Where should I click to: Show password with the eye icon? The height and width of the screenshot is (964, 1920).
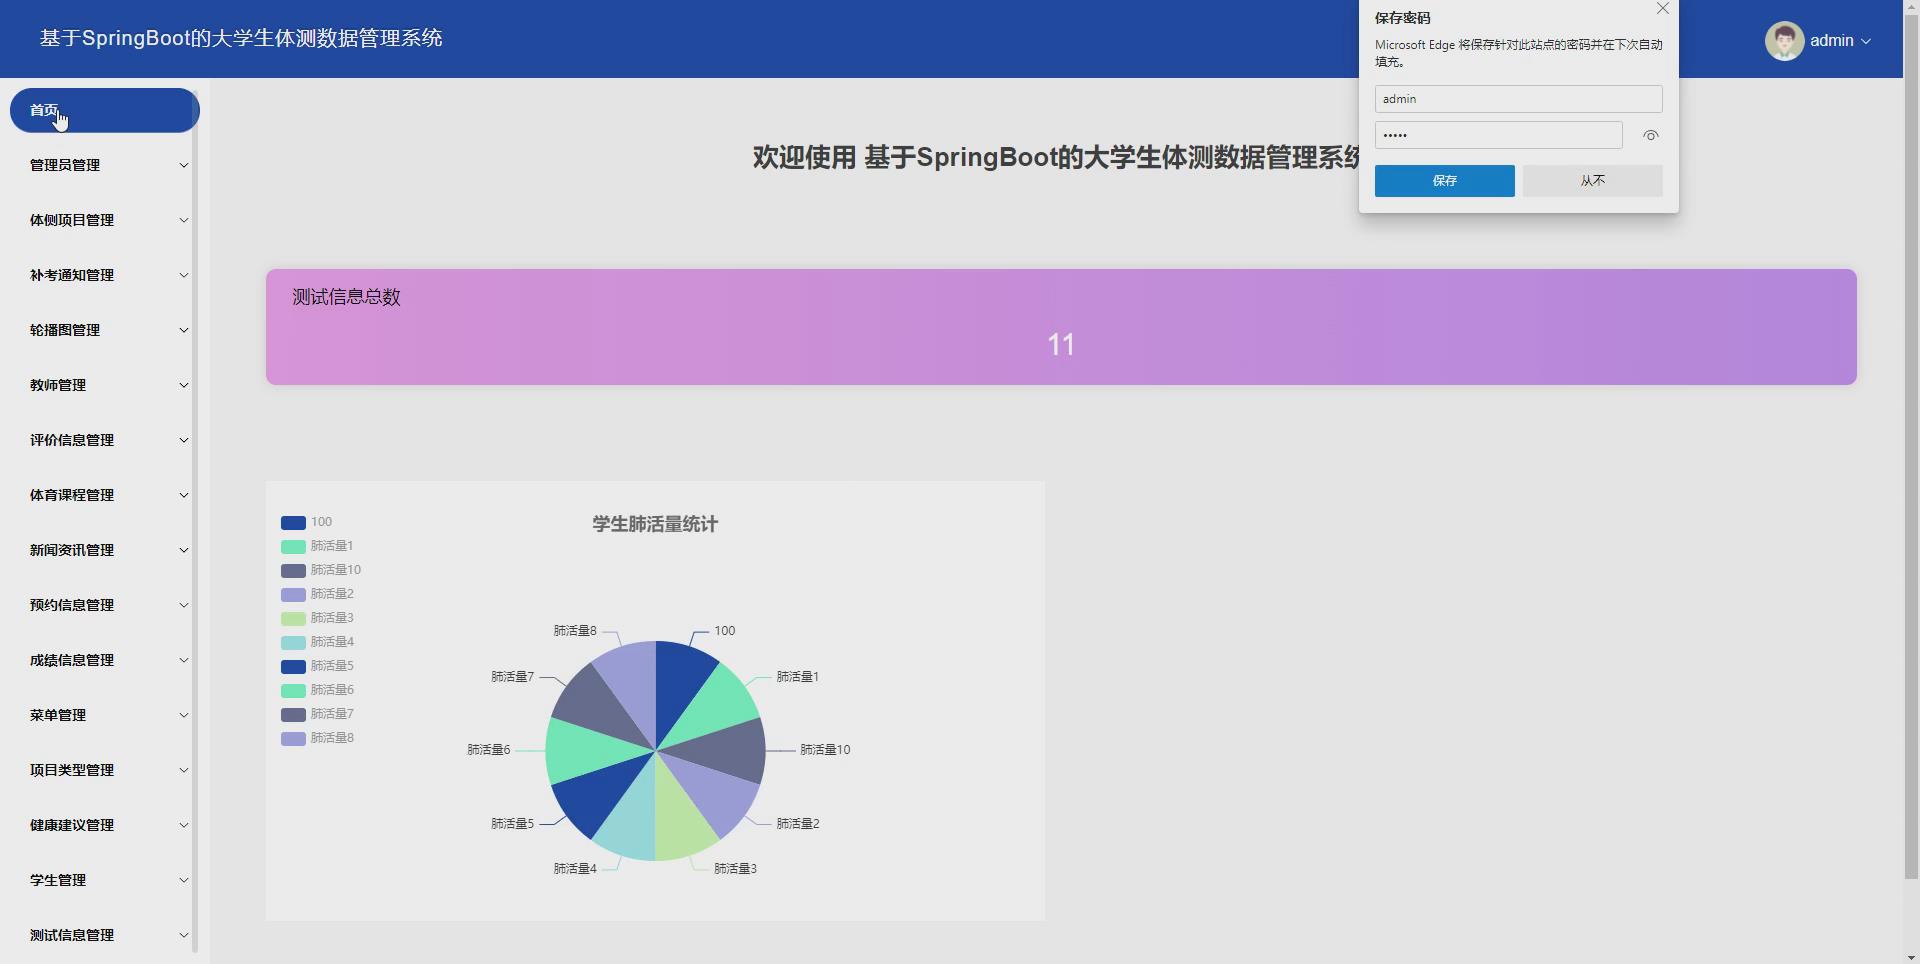coord(1651,135)
